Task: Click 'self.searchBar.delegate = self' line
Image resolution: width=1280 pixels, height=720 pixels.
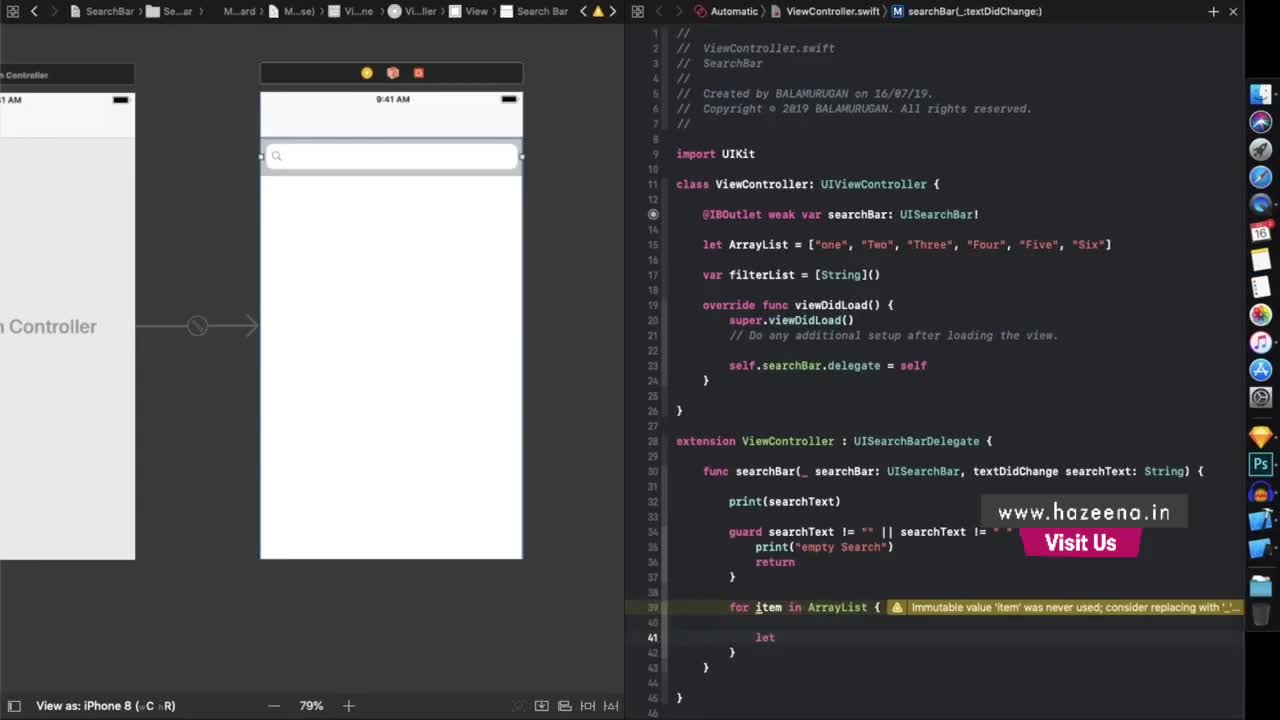Action: tap(827, 366)
